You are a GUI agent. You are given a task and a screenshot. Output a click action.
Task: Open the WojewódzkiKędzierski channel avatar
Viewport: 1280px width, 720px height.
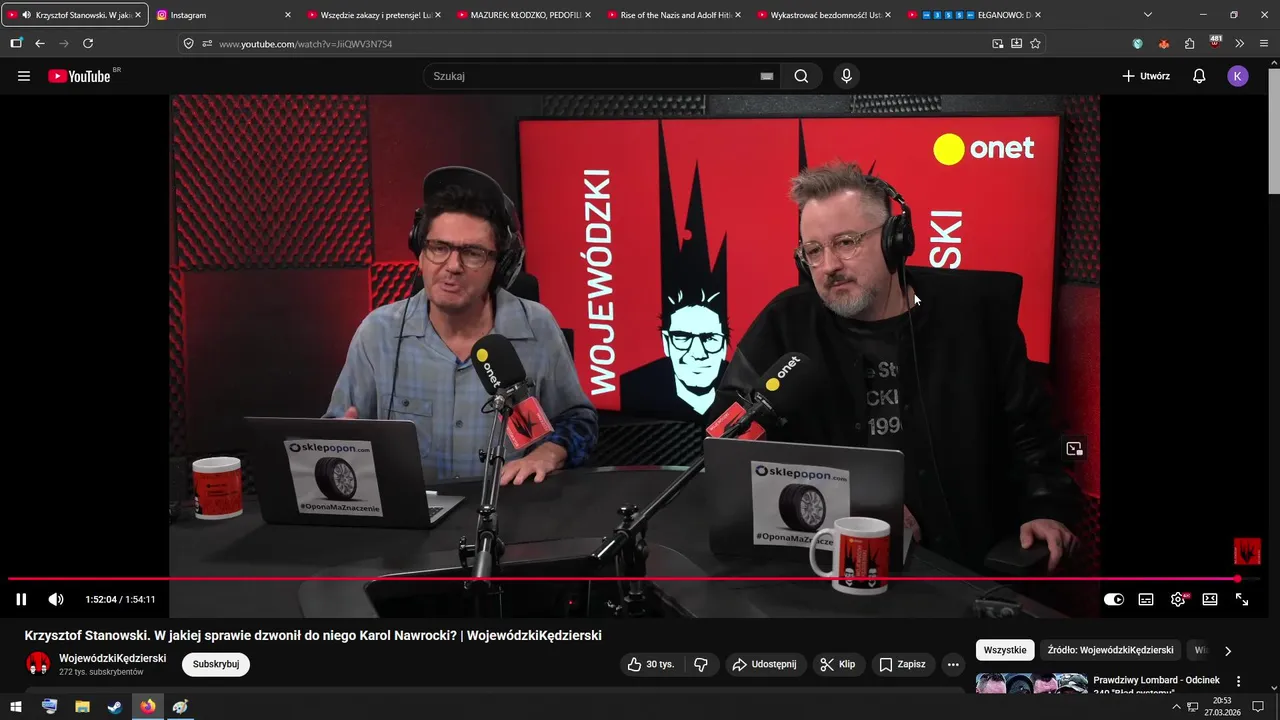click(x=38, y=664)
